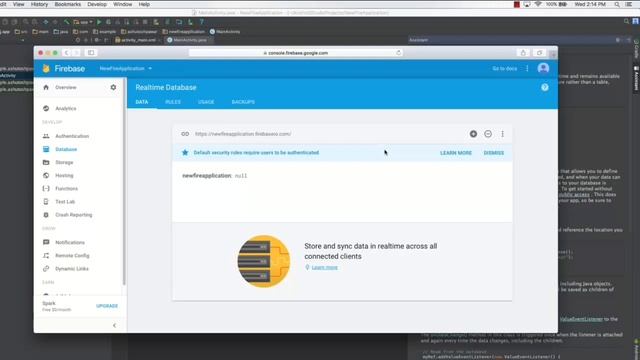This screenshot has width=640, height=360.
Task: Open the Help menu
Action: click(x=144, y=4)
